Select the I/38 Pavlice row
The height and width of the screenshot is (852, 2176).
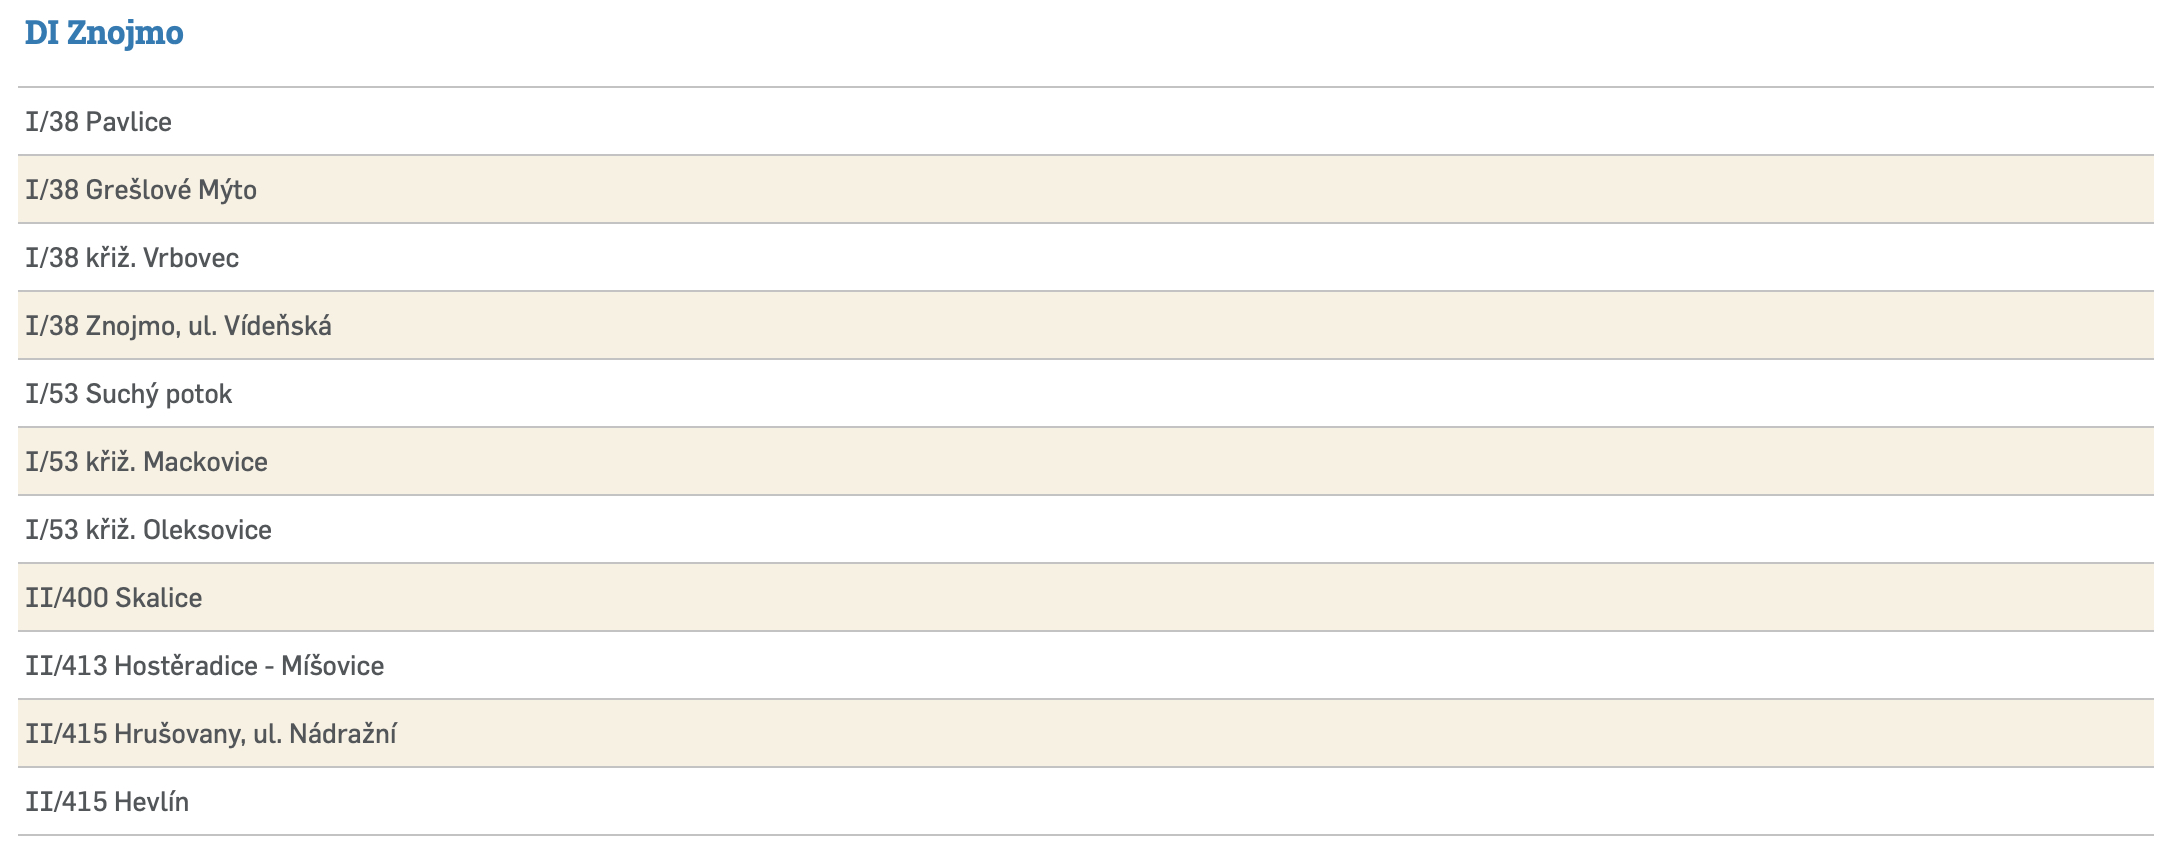click(99, 122)
